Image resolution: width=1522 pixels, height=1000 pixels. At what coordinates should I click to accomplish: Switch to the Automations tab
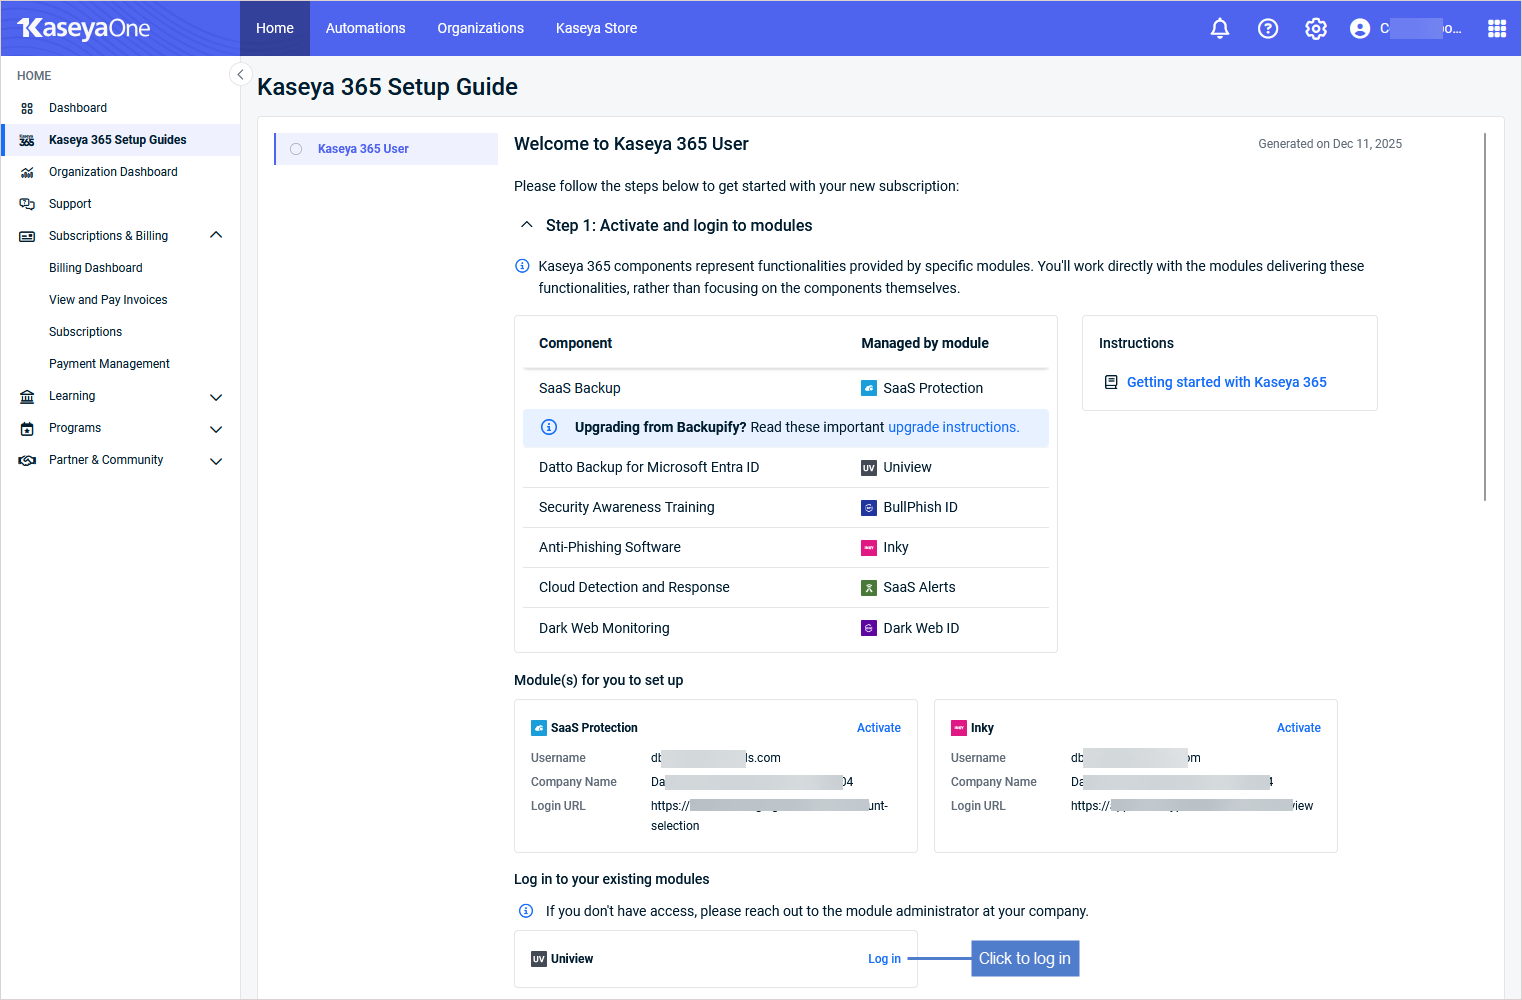point(365,29)
